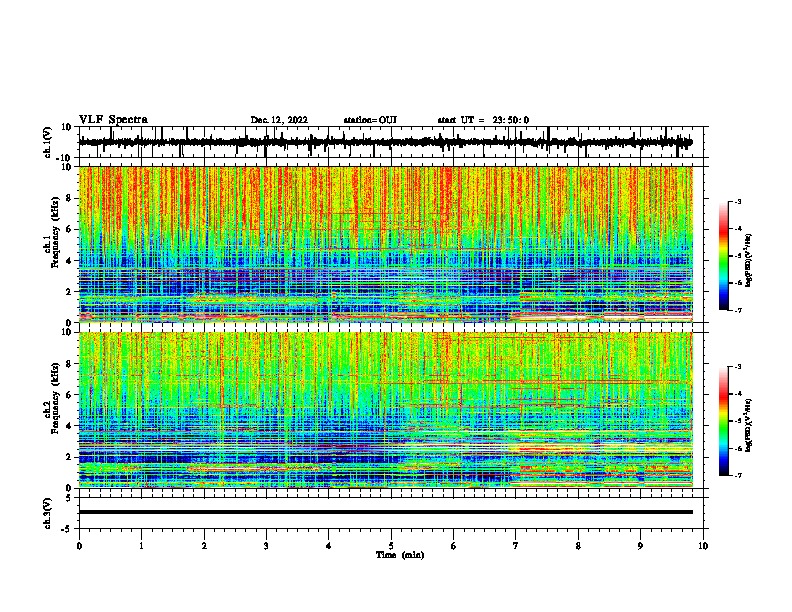Click time axis tick label "7"

pyautogui.click(x=516, y=546)
